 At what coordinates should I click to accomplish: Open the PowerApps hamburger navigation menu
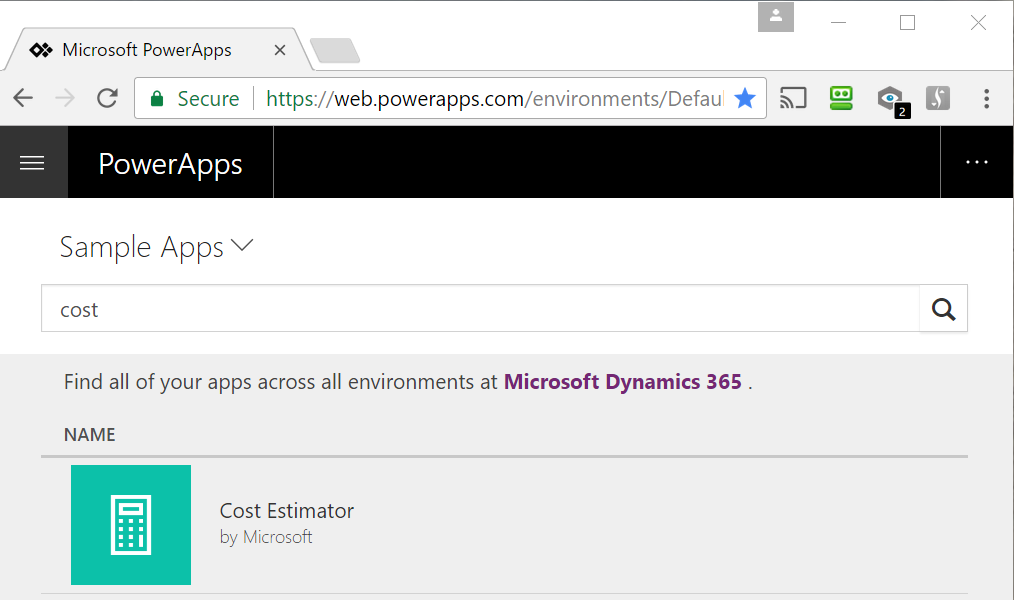click(x=32, y=162)
